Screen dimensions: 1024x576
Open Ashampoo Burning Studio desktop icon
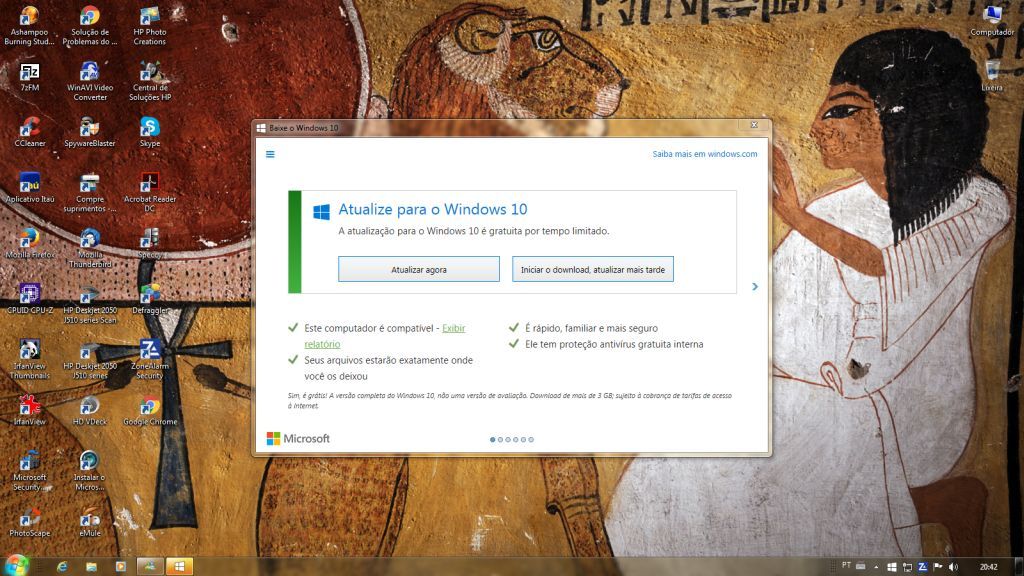tap(29, 26)
